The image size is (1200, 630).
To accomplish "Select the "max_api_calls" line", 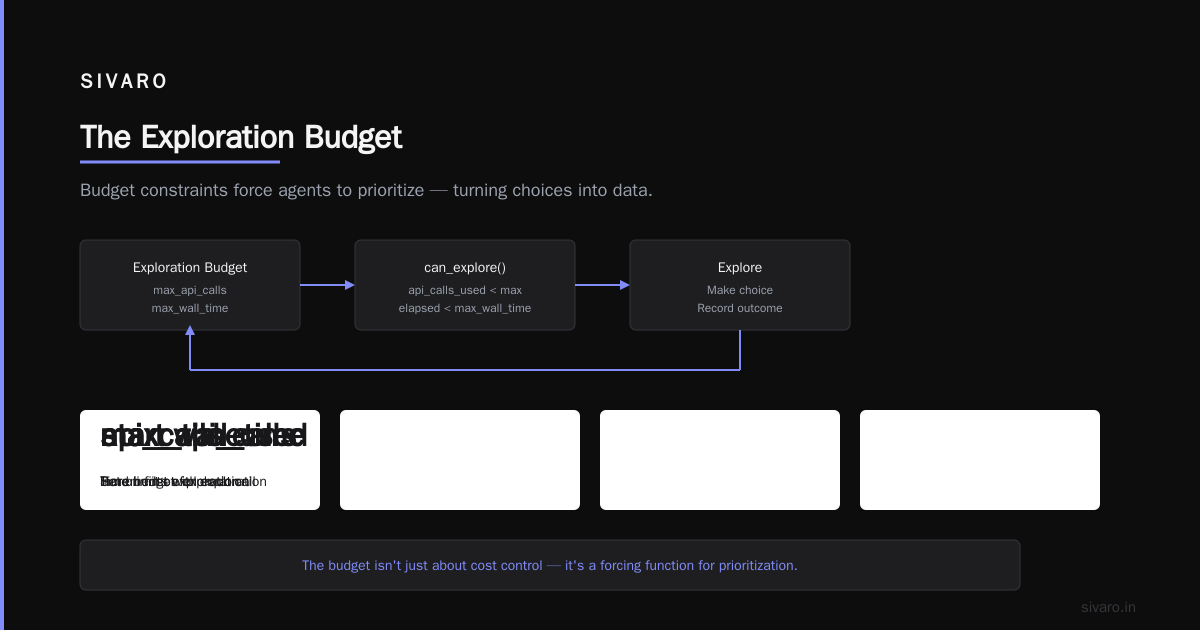I will tap(190, 290).
